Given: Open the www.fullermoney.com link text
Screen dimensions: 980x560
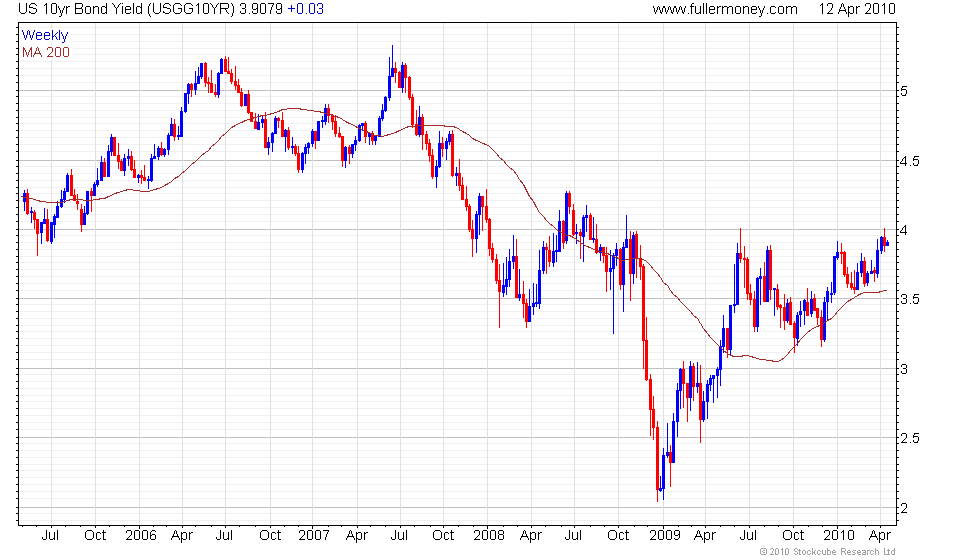Looking at the screenshot, I should 725,9.
